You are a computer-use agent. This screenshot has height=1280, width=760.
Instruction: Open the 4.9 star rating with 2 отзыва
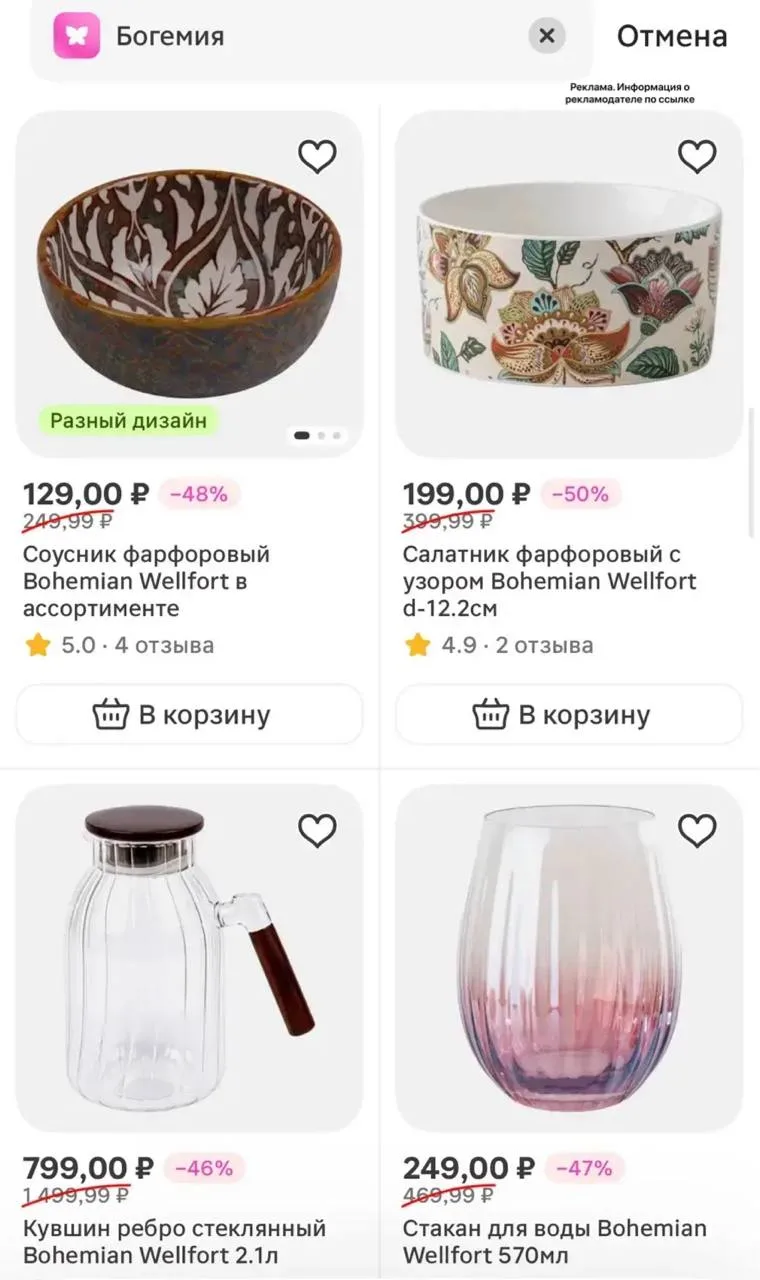498,645
